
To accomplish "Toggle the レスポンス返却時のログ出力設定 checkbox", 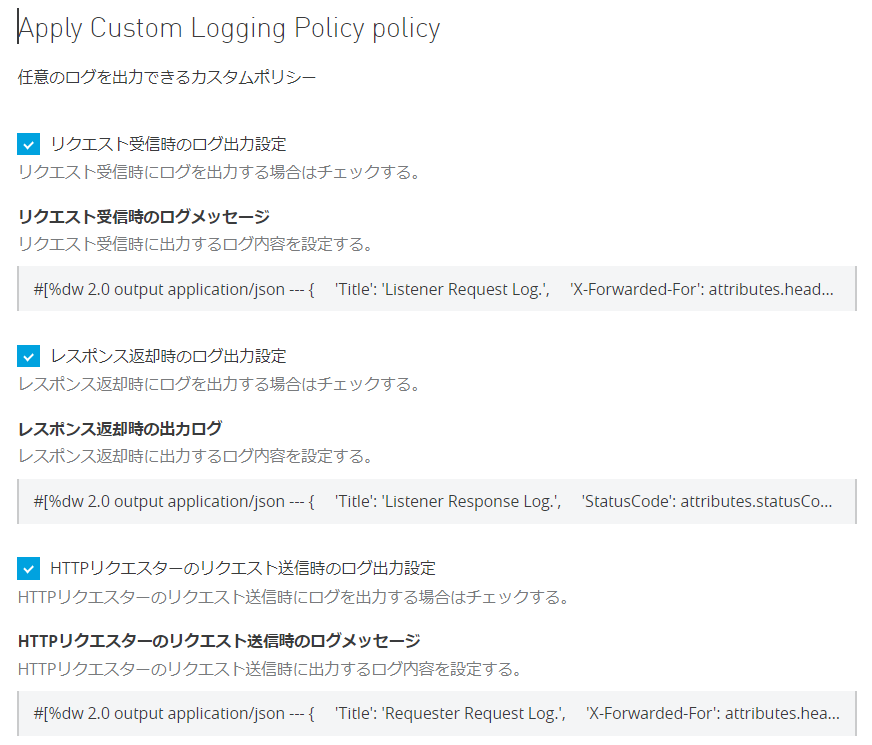I will pyautogui.click(x=29, y=356).
